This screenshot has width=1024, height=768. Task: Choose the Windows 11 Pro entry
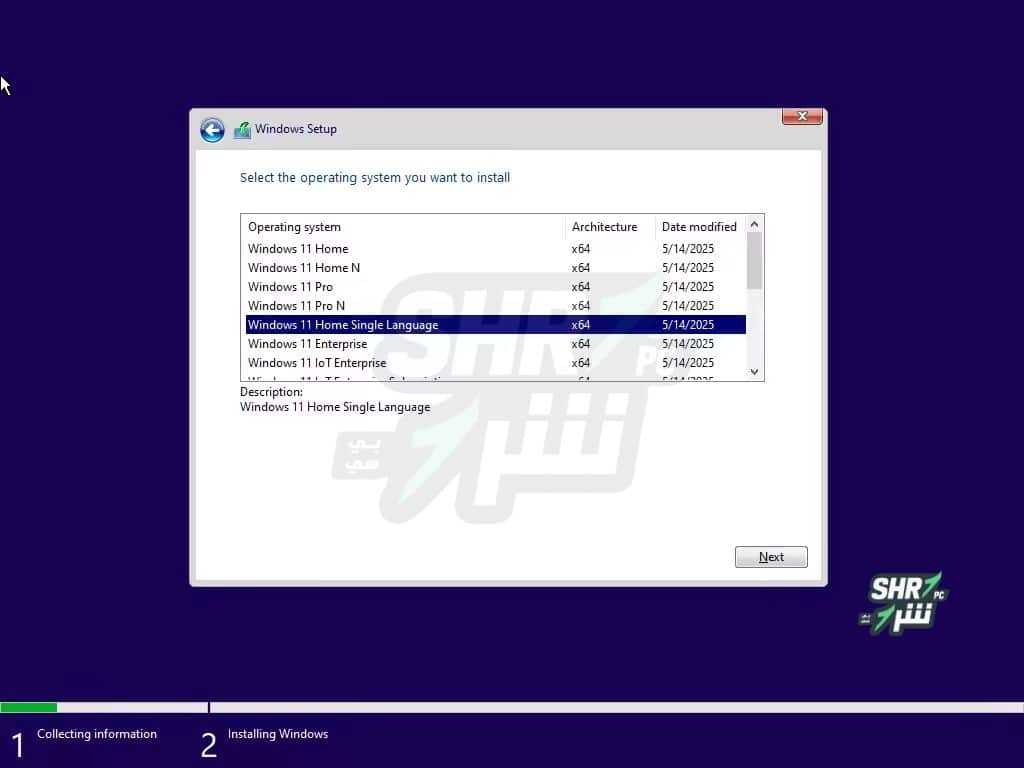pyautogui.click(x=495, y=287)
